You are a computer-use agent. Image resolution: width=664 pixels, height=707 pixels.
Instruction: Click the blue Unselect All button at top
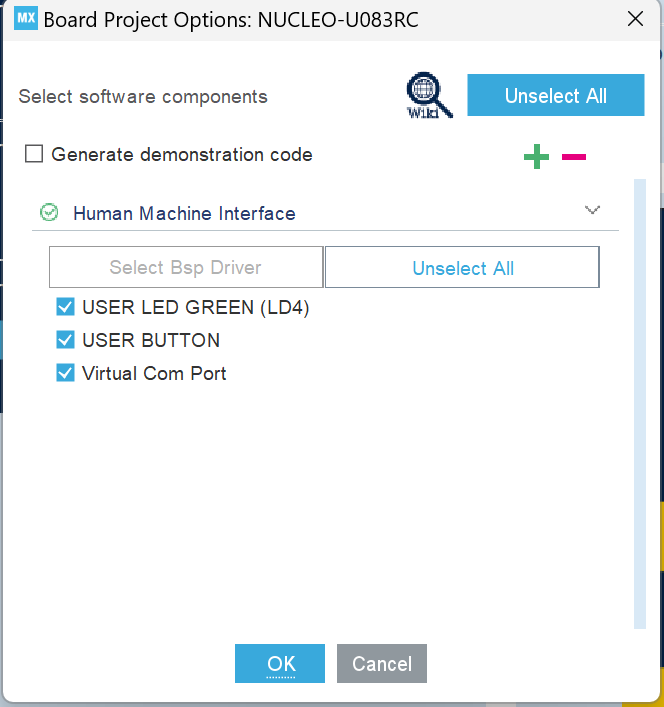(x=555, y=95)
